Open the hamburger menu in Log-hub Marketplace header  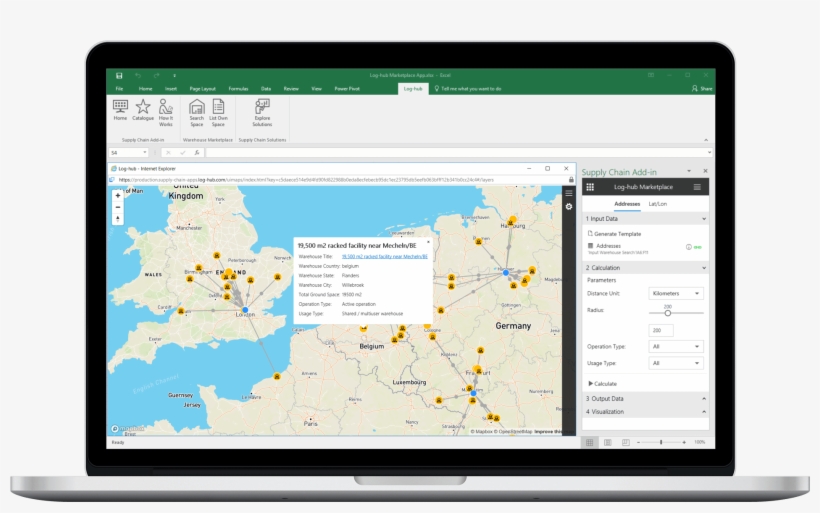(x=697, y=187)
